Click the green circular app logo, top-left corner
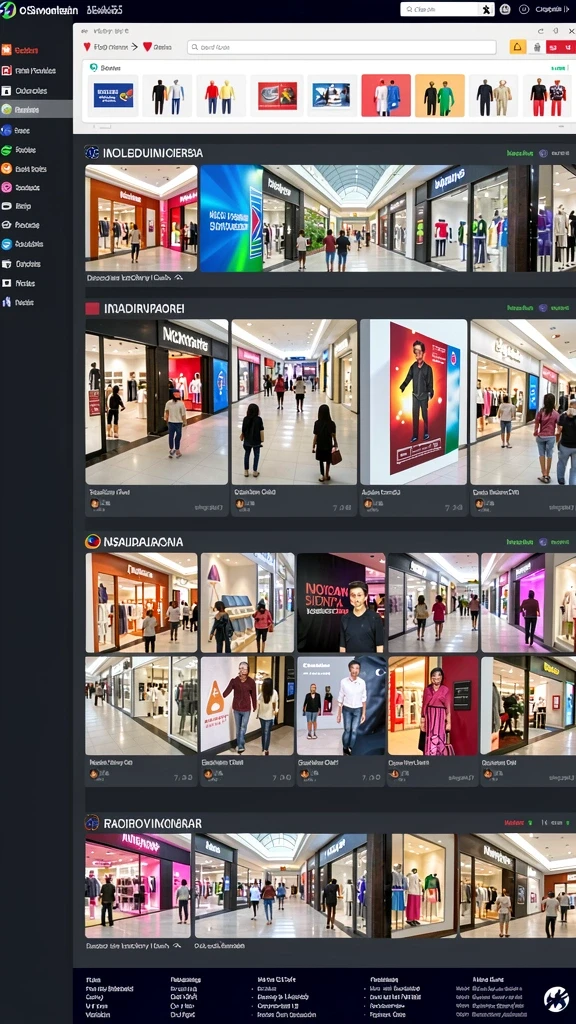576x1024 pixels. 8,10
